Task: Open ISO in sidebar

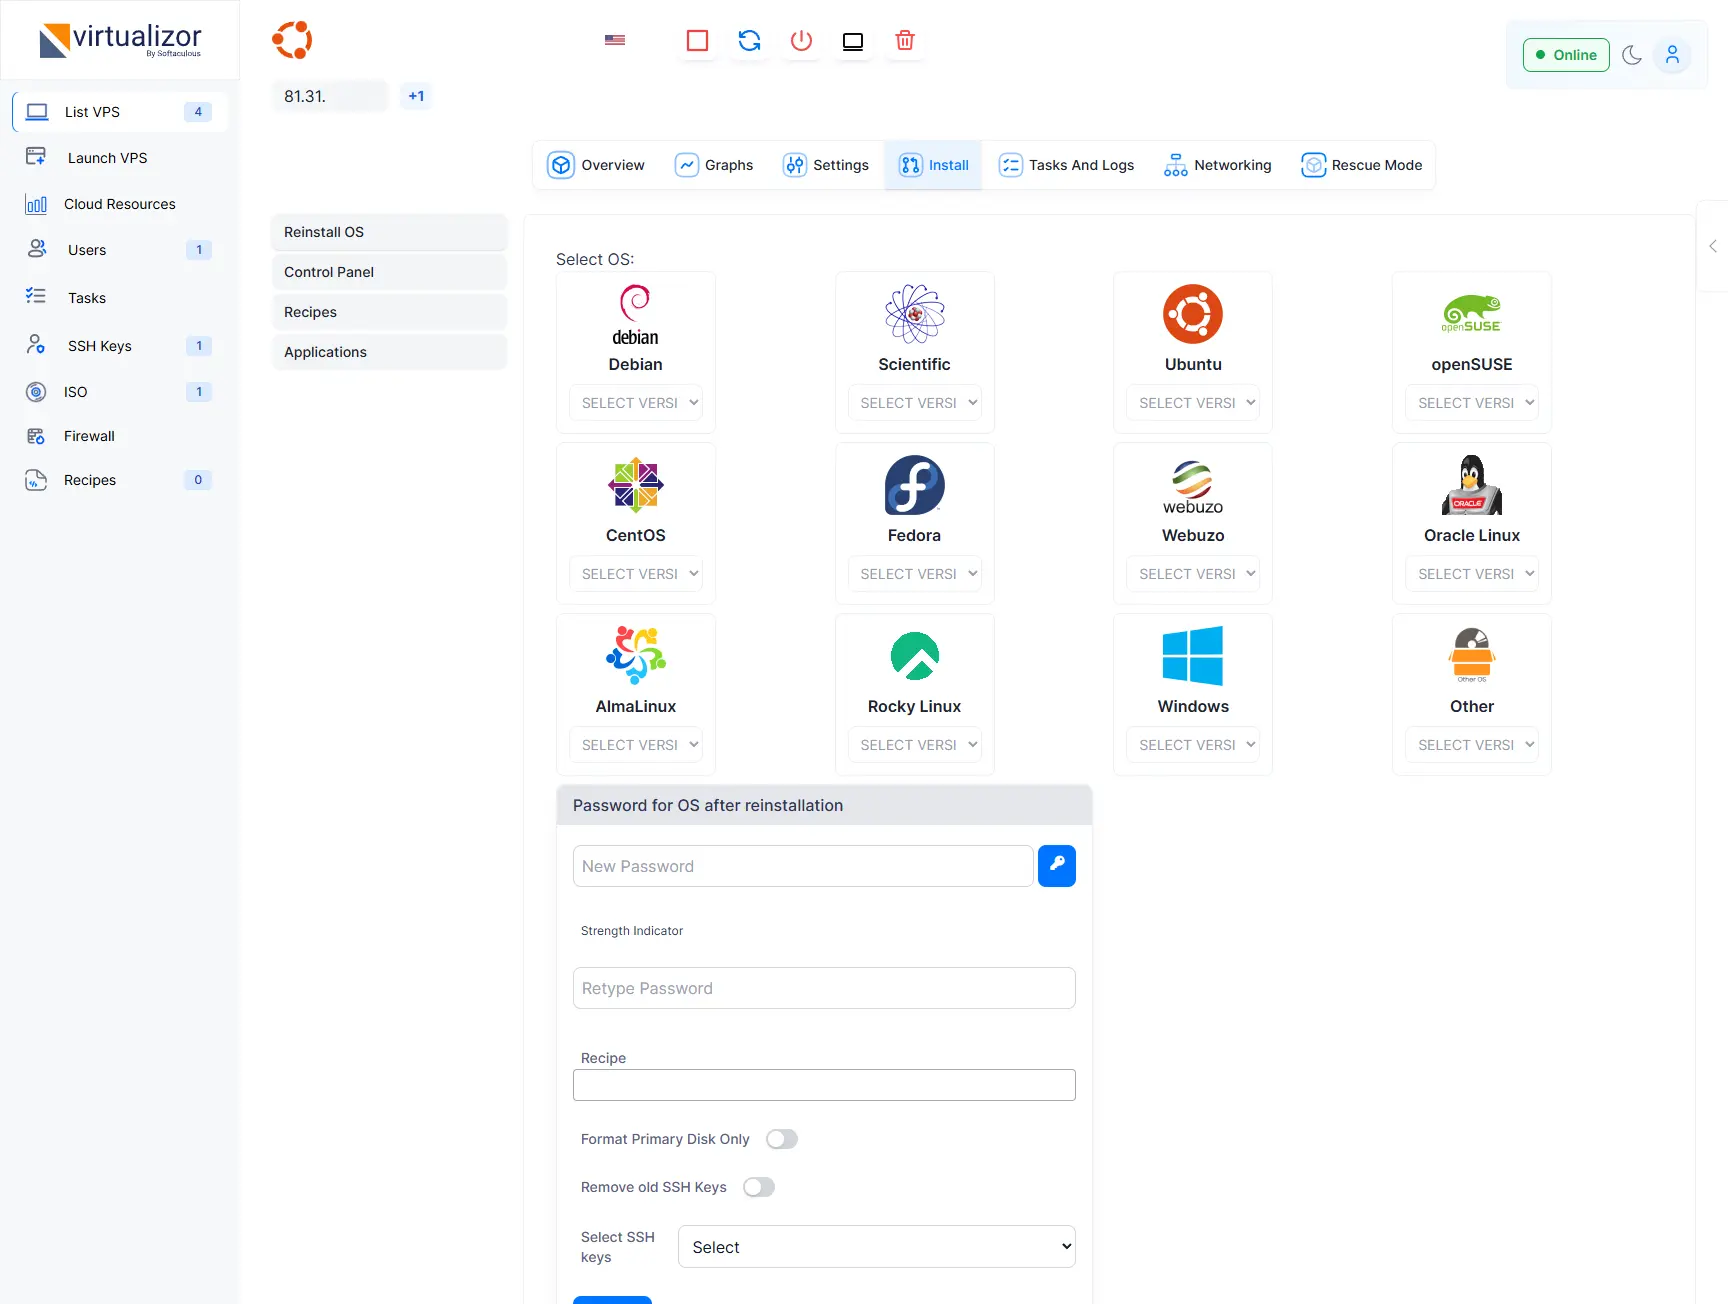Action: [x=120, y=392]
